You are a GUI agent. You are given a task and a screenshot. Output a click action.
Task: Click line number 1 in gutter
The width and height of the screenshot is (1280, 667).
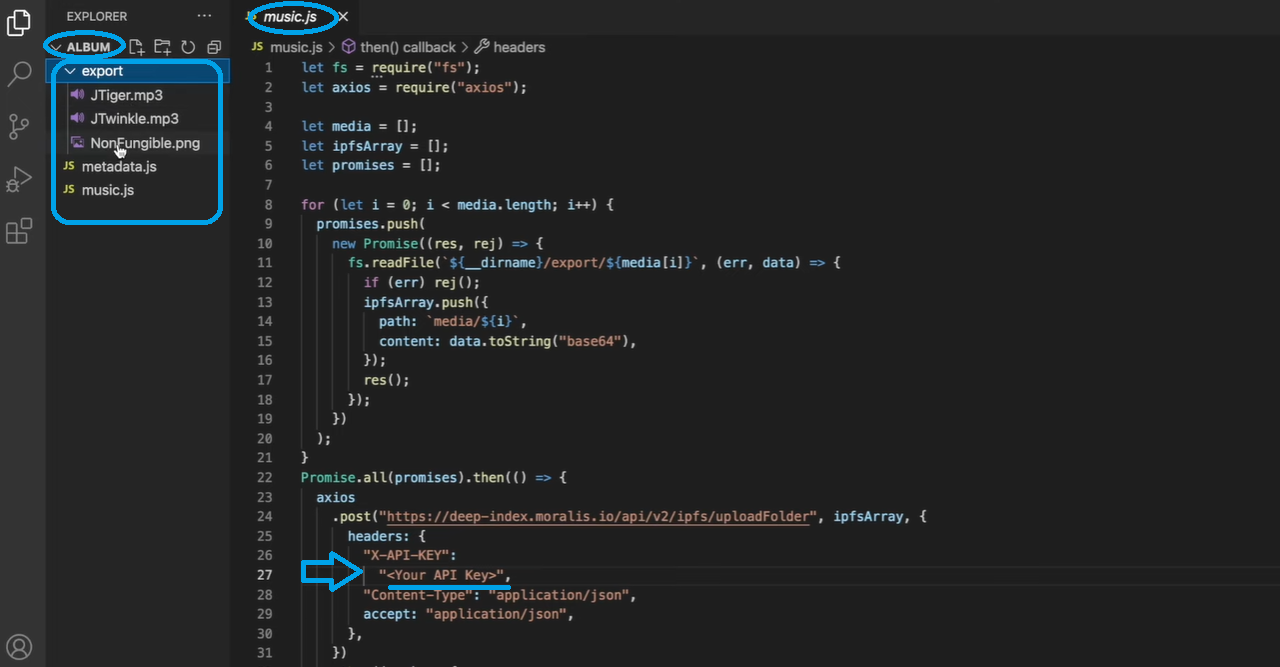pos(268,68)
